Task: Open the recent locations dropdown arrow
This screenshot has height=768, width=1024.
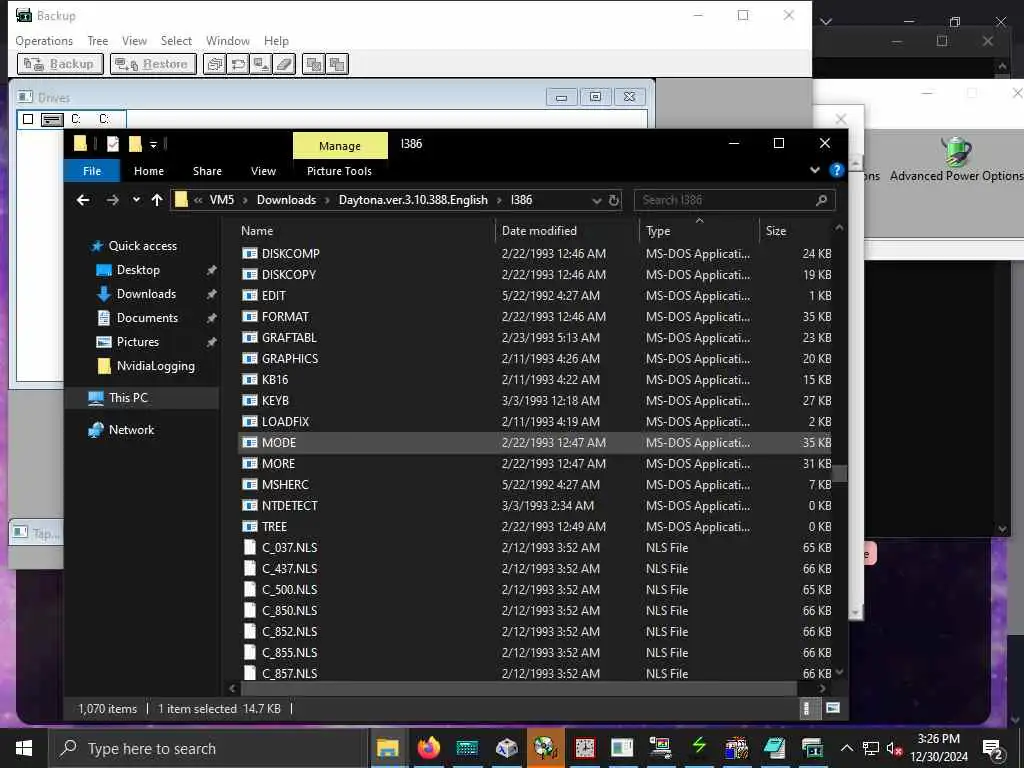Action: point(136,200)
